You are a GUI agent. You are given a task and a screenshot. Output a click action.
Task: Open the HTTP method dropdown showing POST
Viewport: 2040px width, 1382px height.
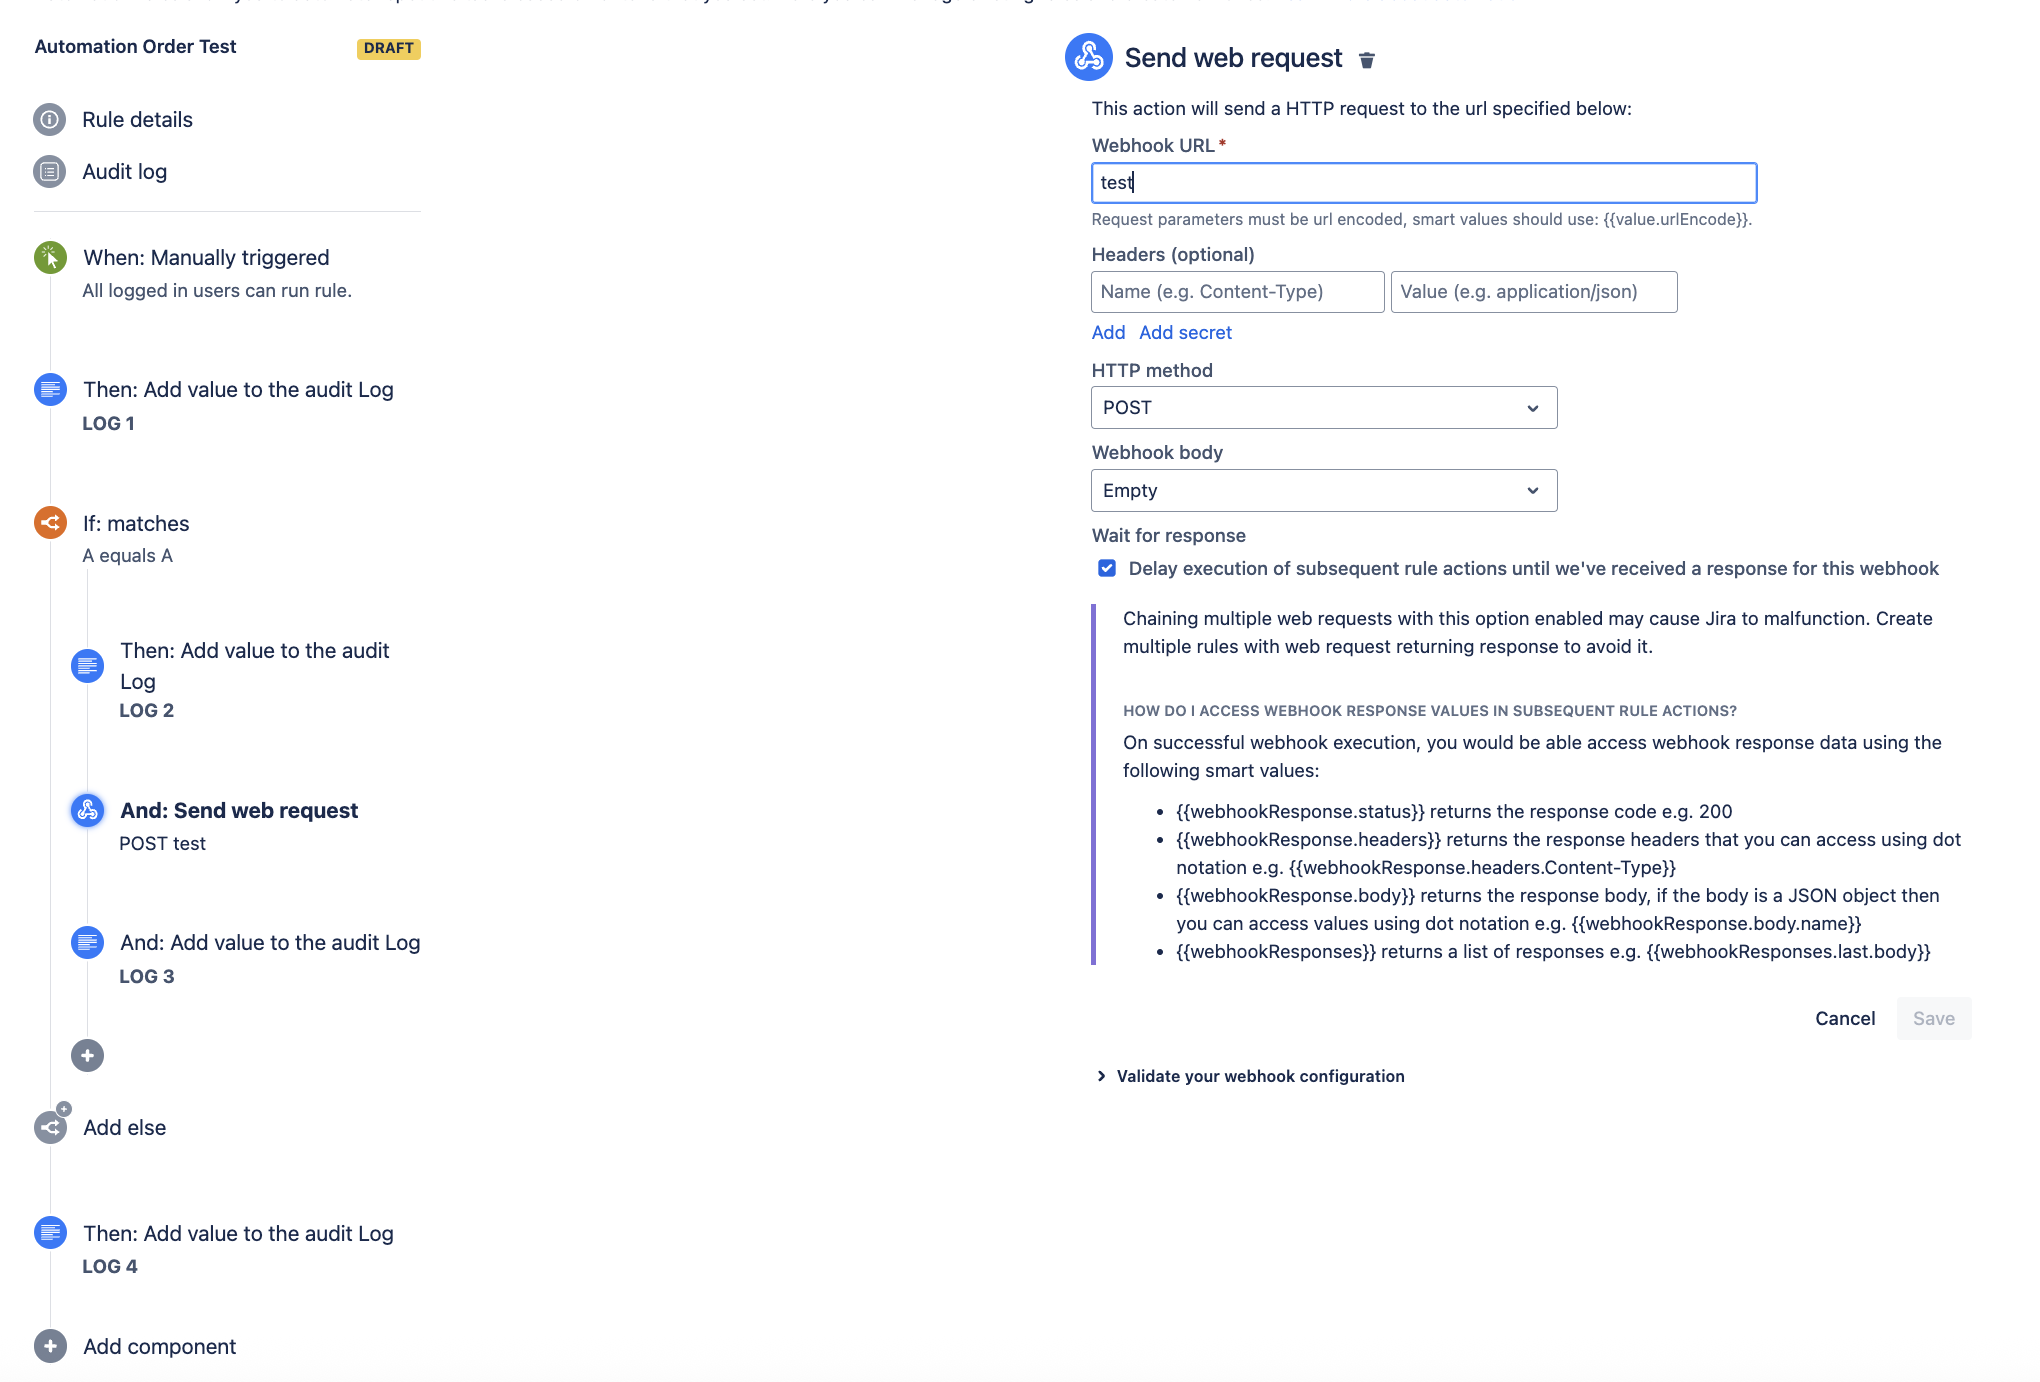click(x=1323, y=407)
